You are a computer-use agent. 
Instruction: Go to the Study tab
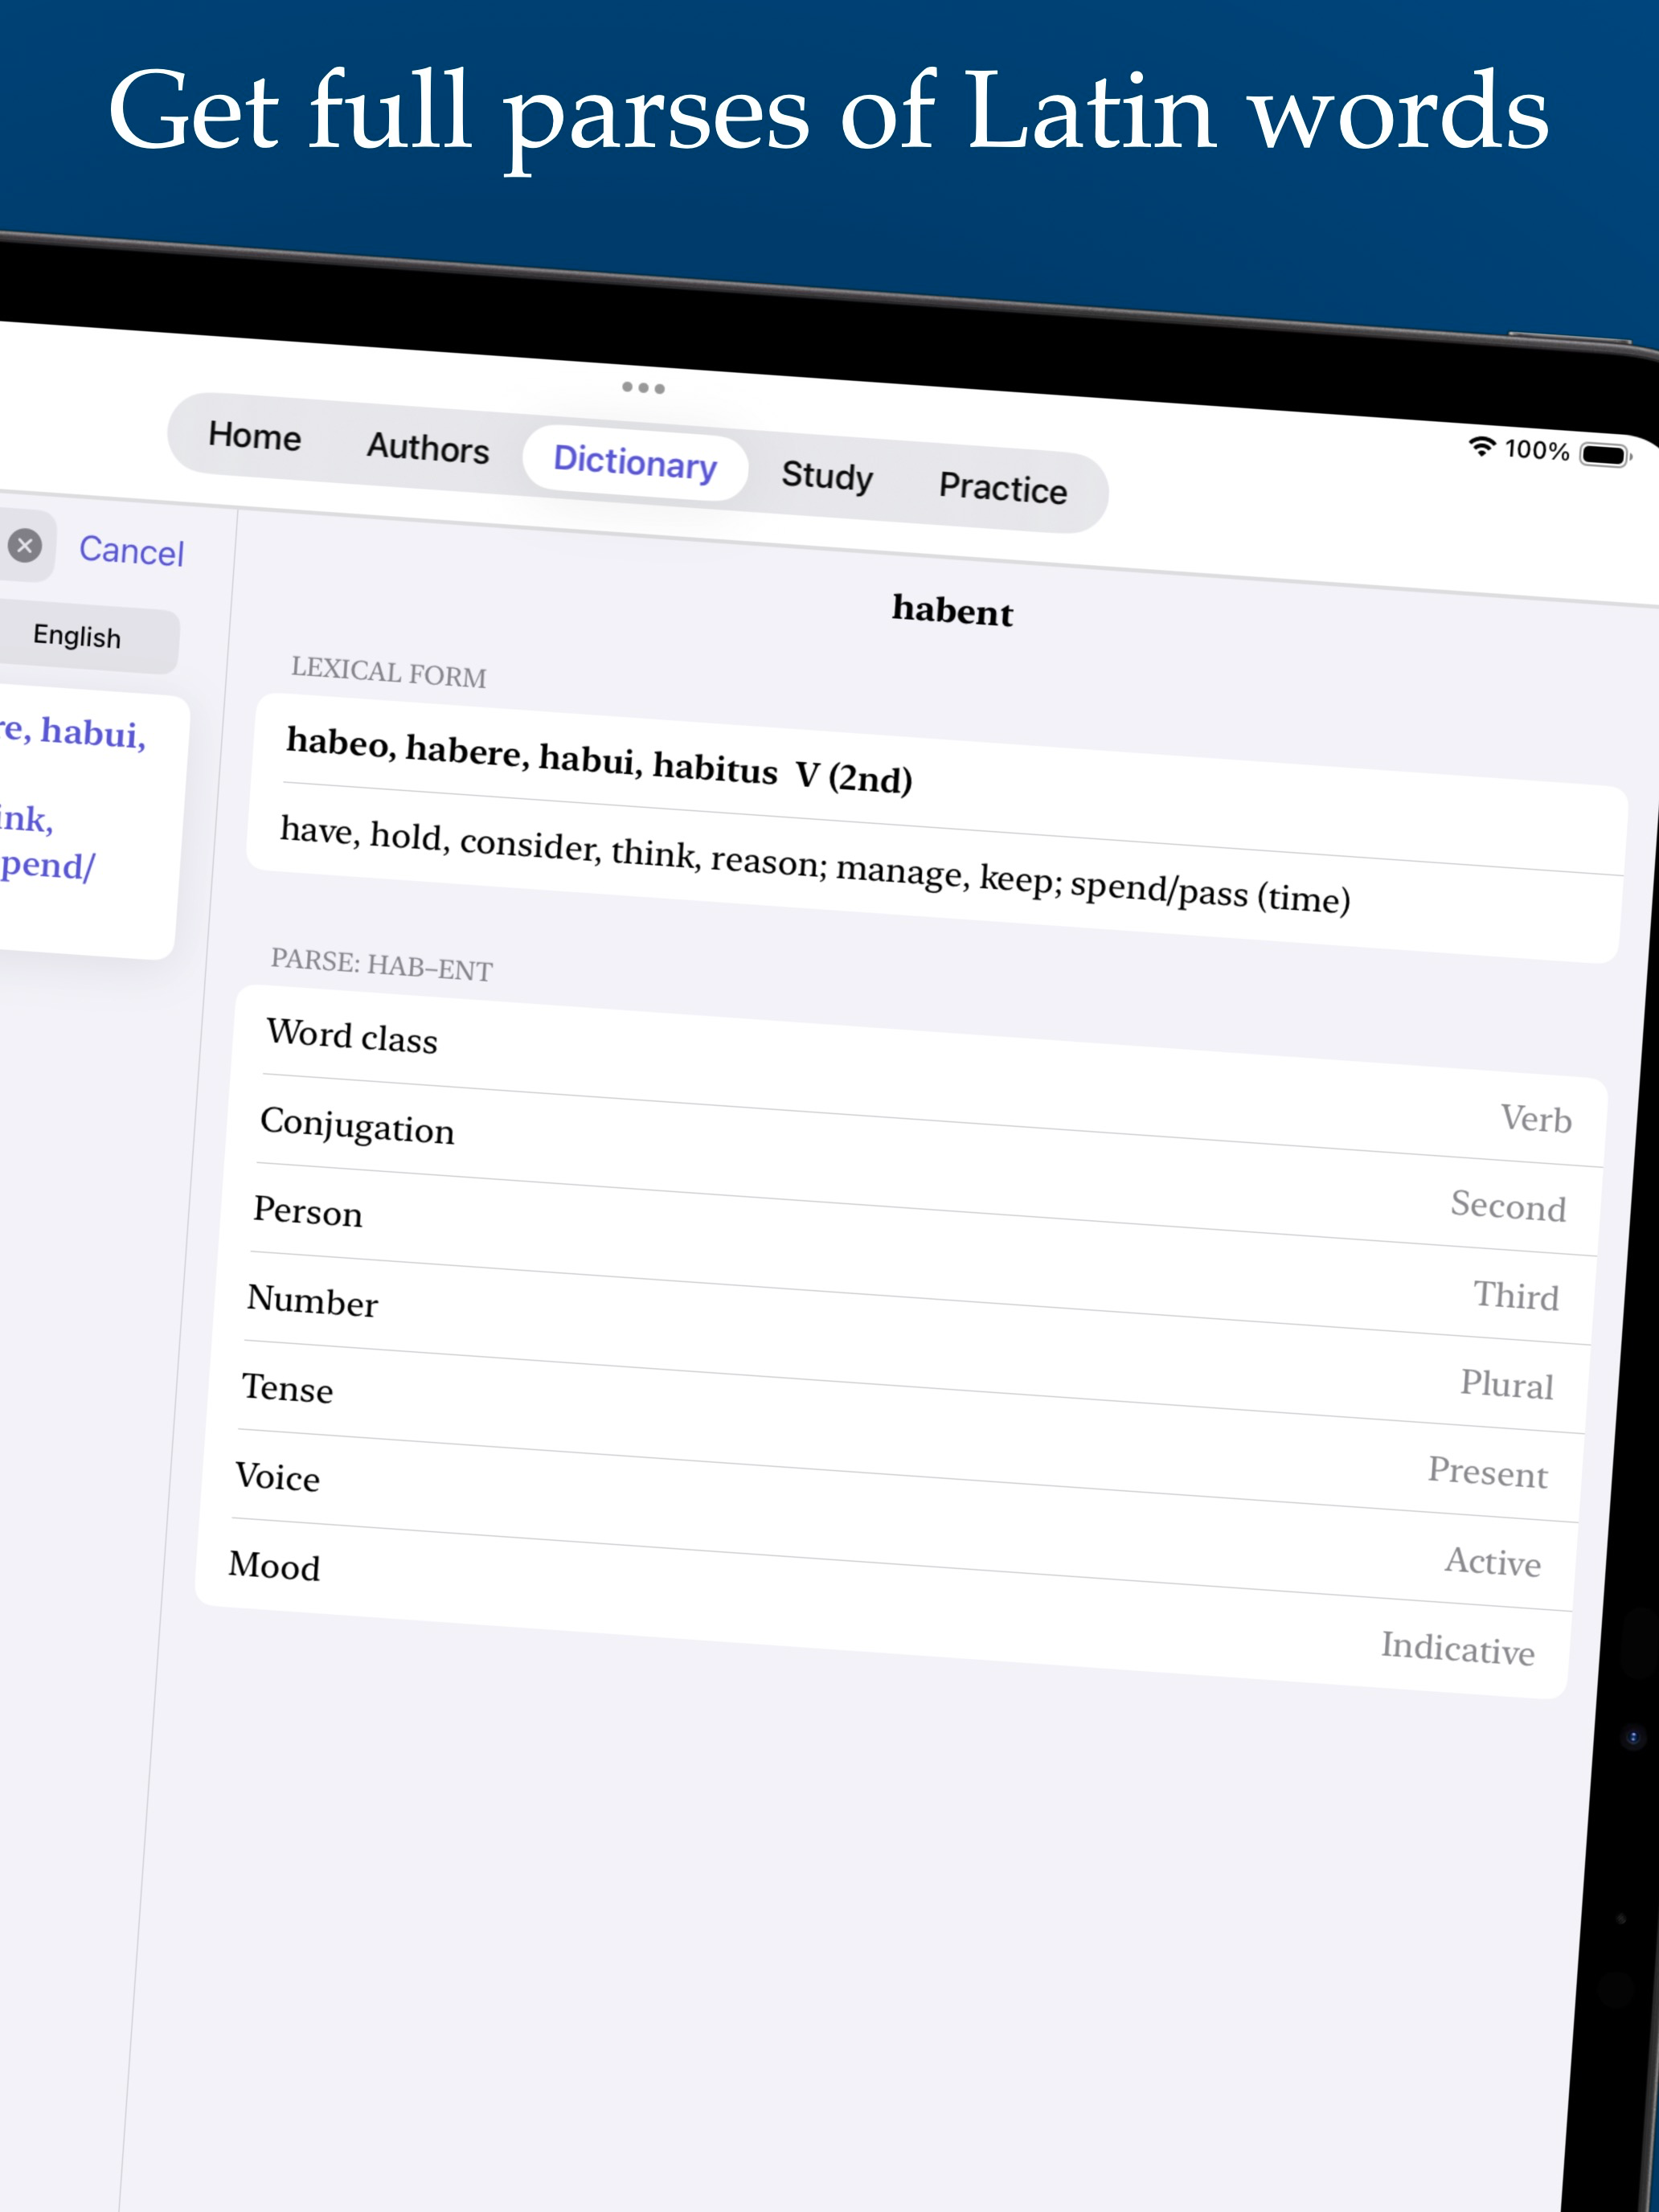[x=827, y=475]
